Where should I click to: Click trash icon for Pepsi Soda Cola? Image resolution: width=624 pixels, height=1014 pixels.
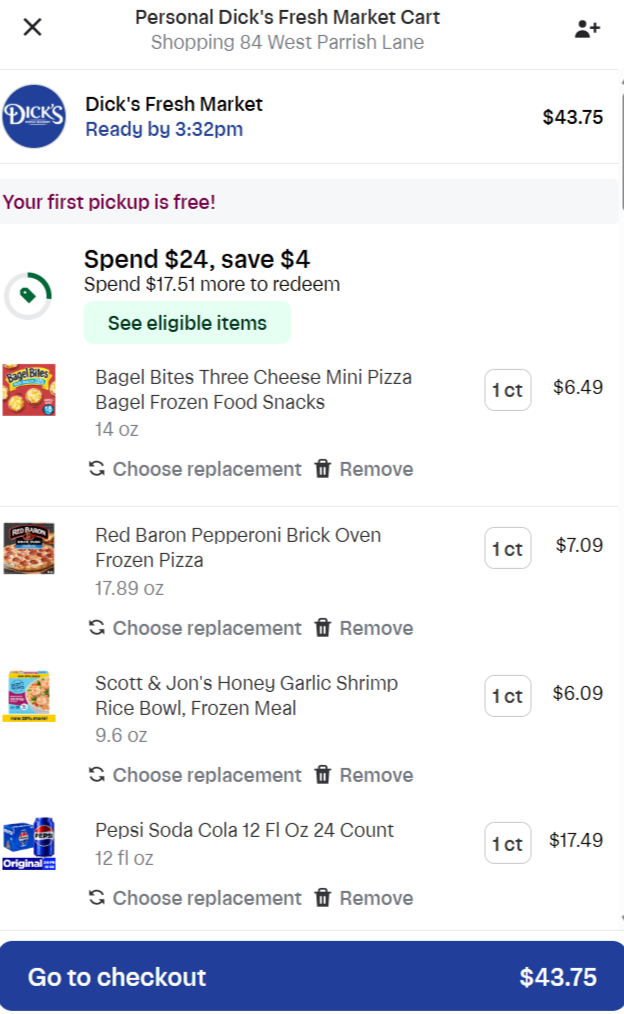pyautogui.click(x=322, y=898)
